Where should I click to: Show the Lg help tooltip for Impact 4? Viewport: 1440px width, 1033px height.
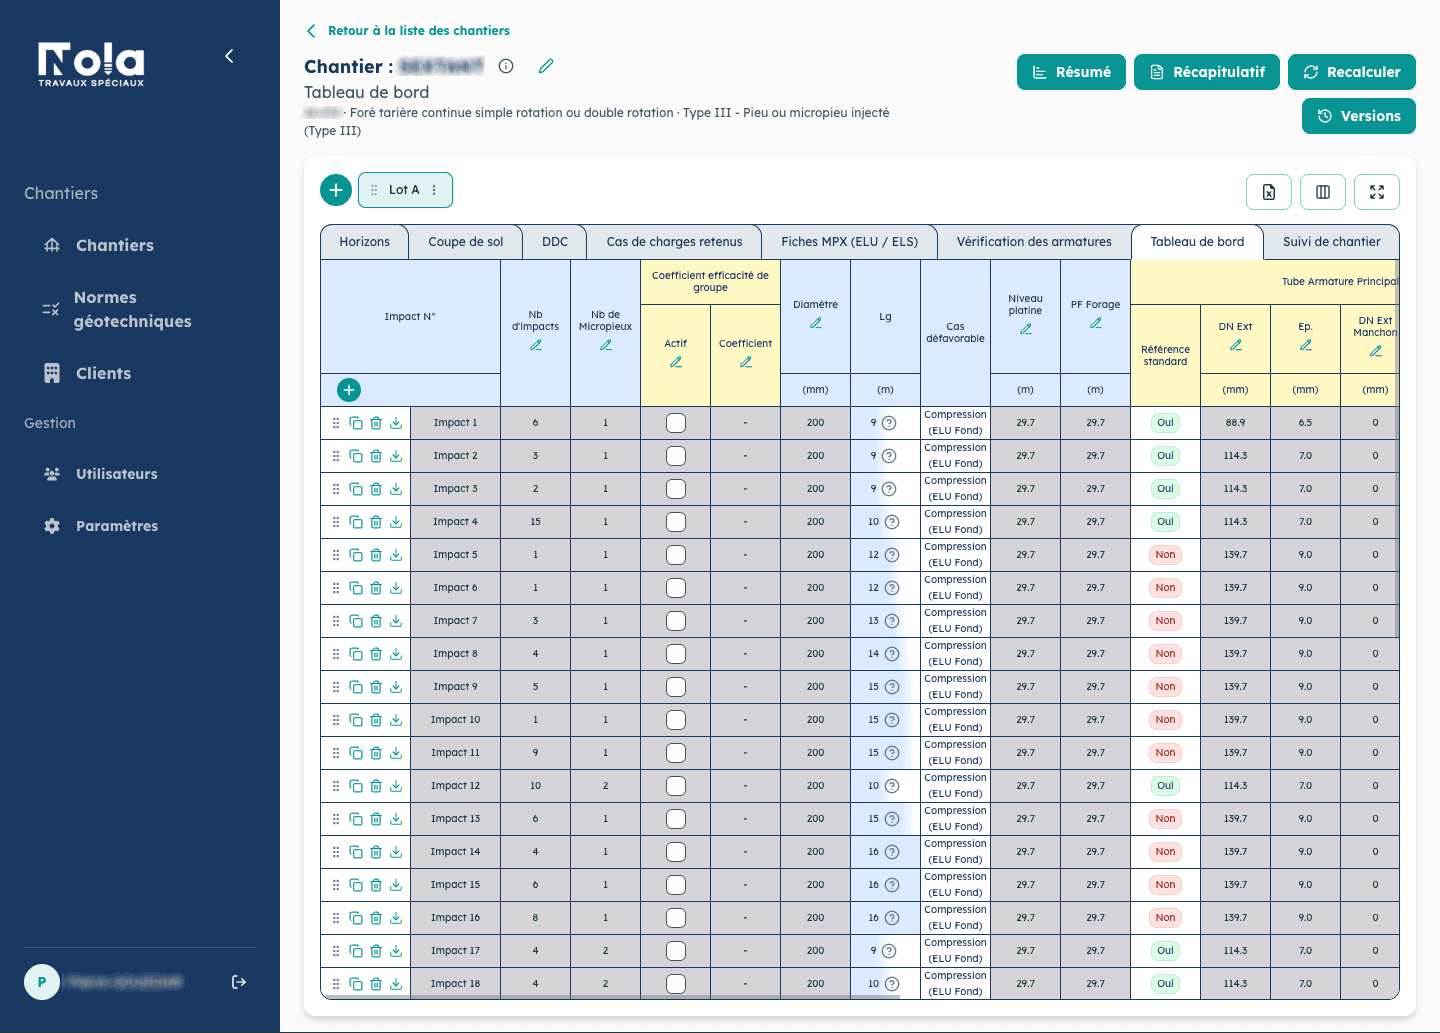coord(892,522)
